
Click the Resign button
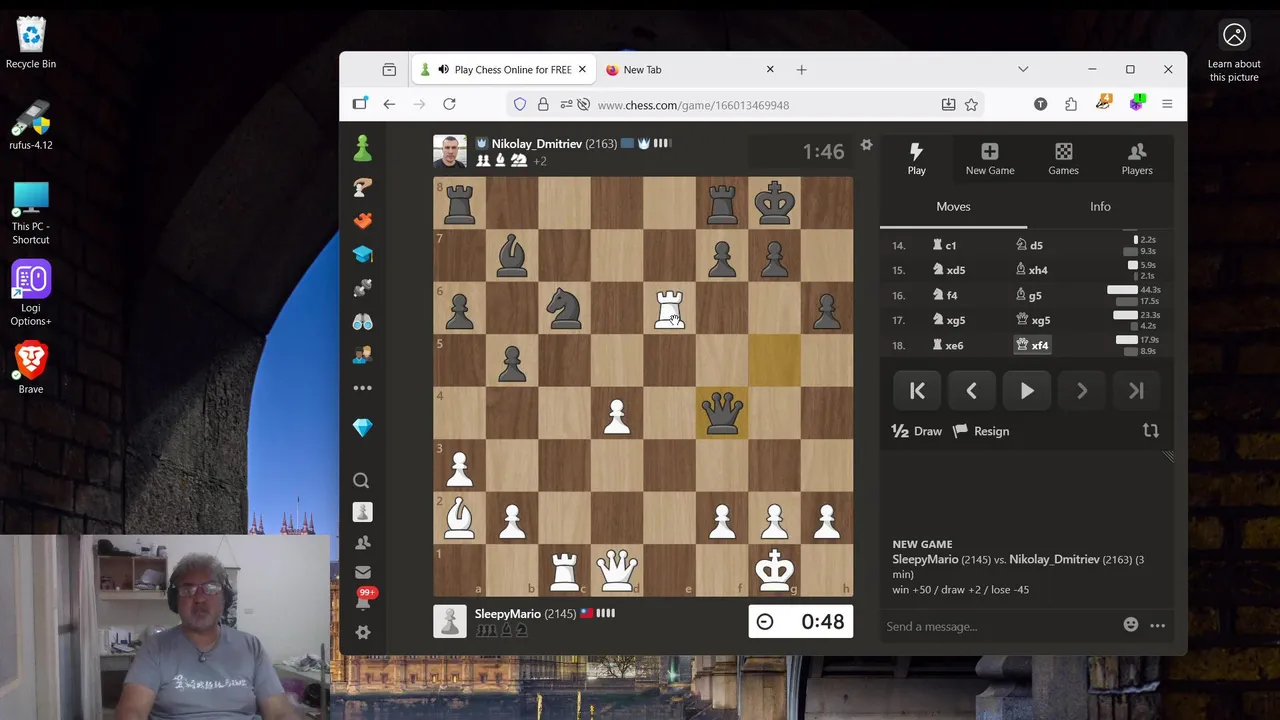tap(981, 431)
